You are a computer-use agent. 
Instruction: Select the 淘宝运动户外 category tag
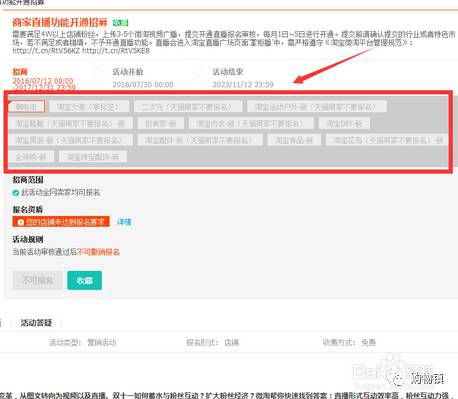[317, 107]
